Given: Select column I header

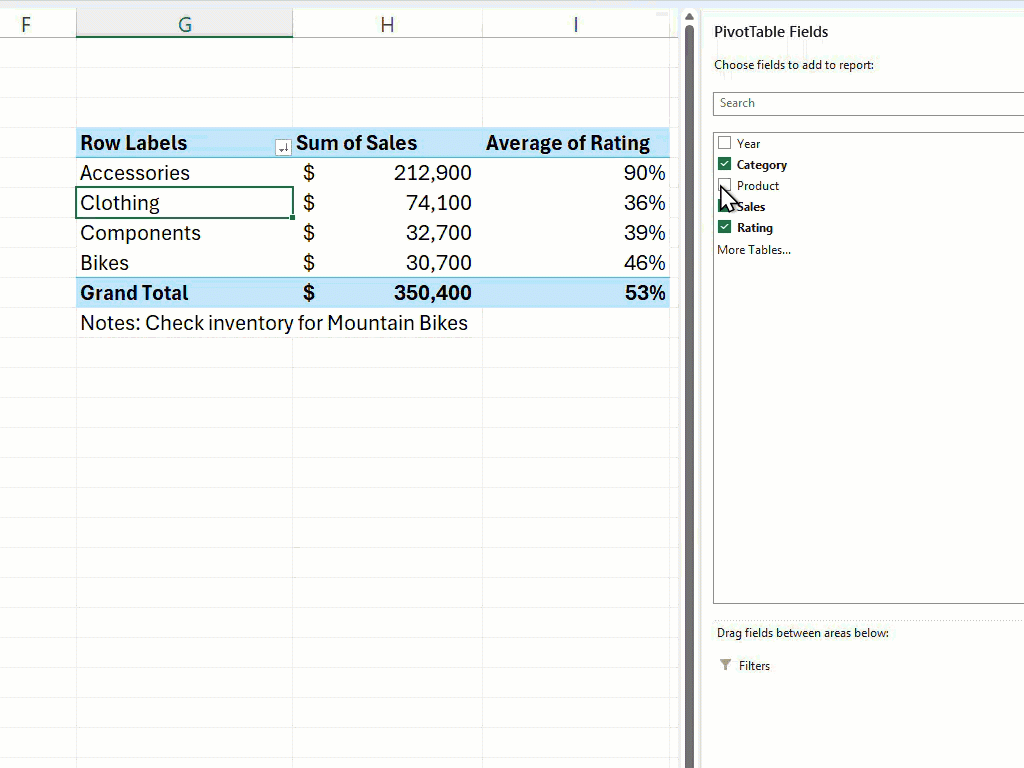Looking at the screenshot, I should (x=576, y=23).
